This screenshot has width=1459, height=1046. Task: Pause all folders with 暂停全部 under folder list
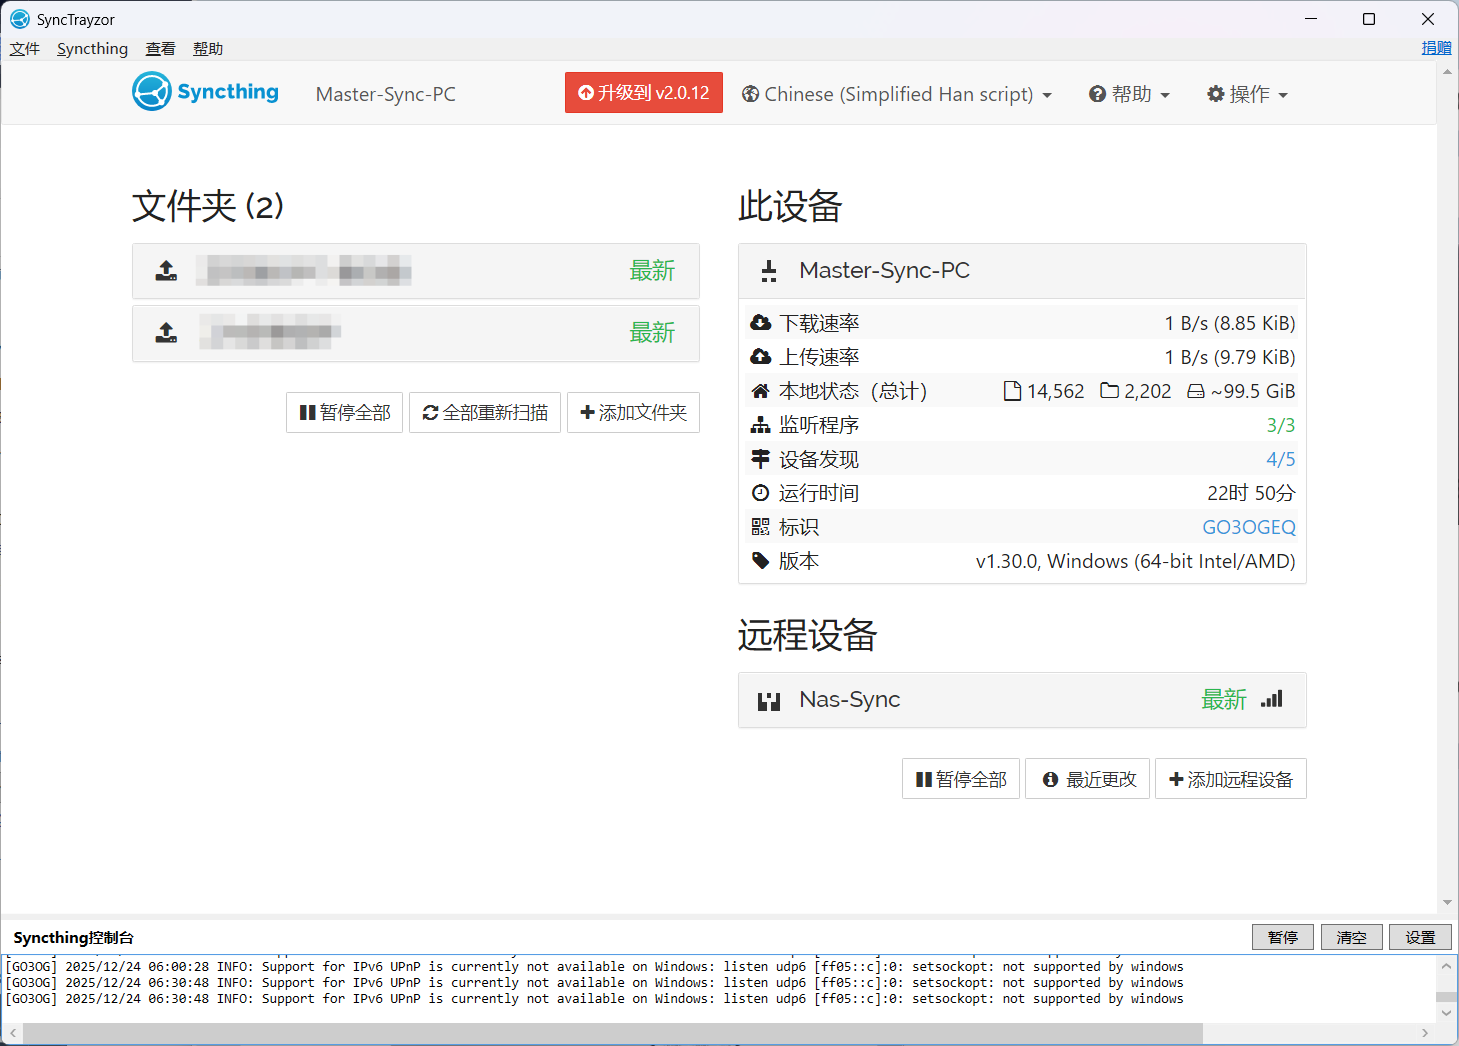(x=344, y=412)
